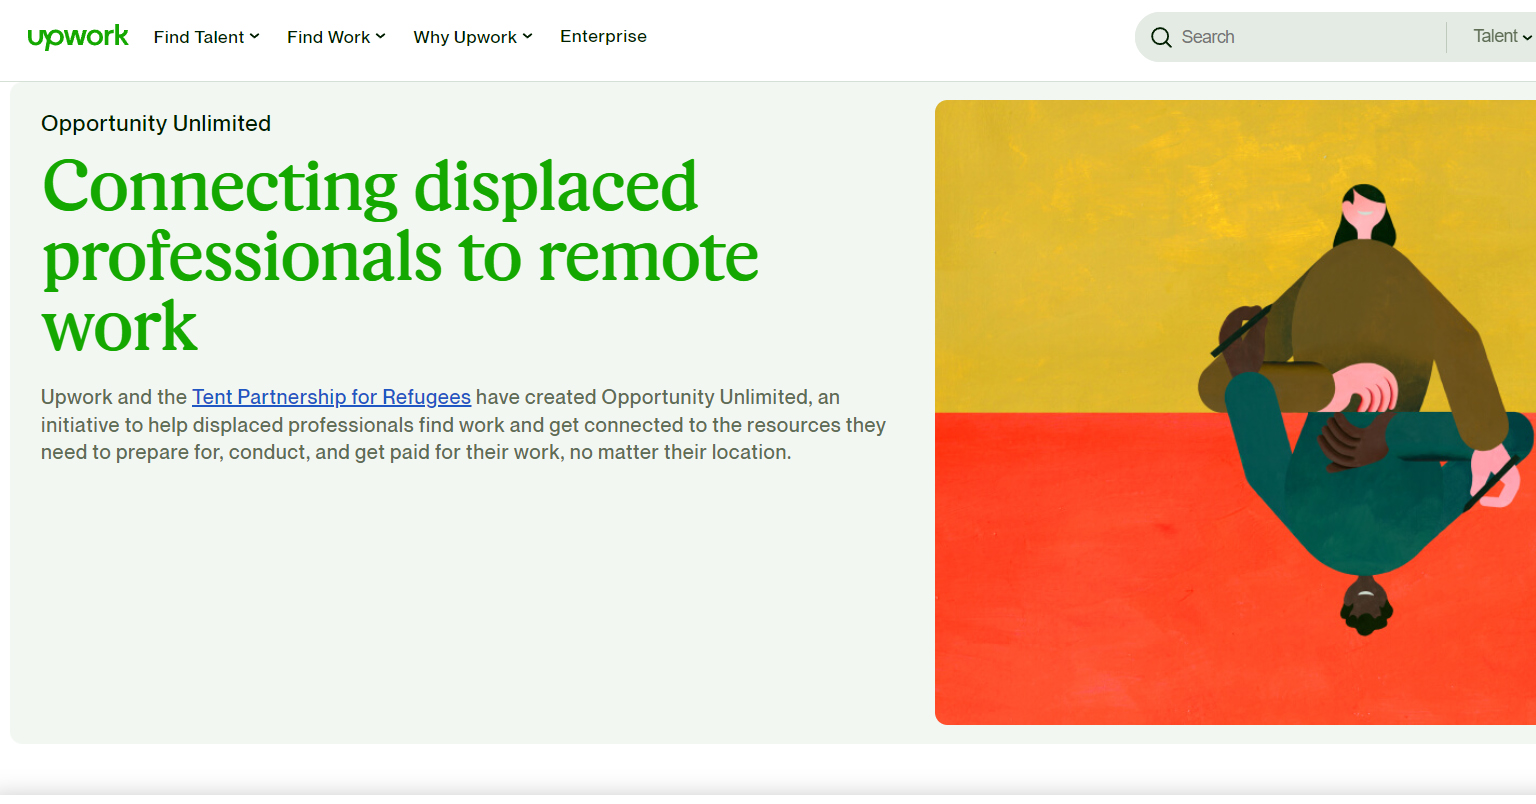
Task: Expand the chevron beside Why Upwork
Action: (528, 37)
